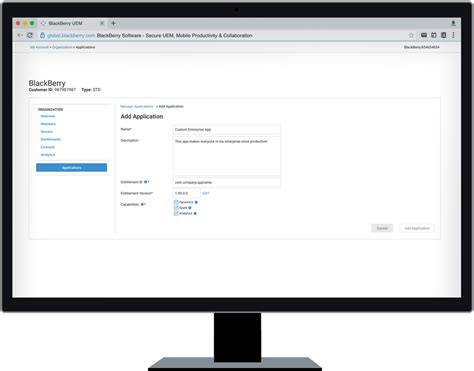Open Licenses in the Organization sidebar
This screenshot has width=474, height=371.
(x=48, y=147)
